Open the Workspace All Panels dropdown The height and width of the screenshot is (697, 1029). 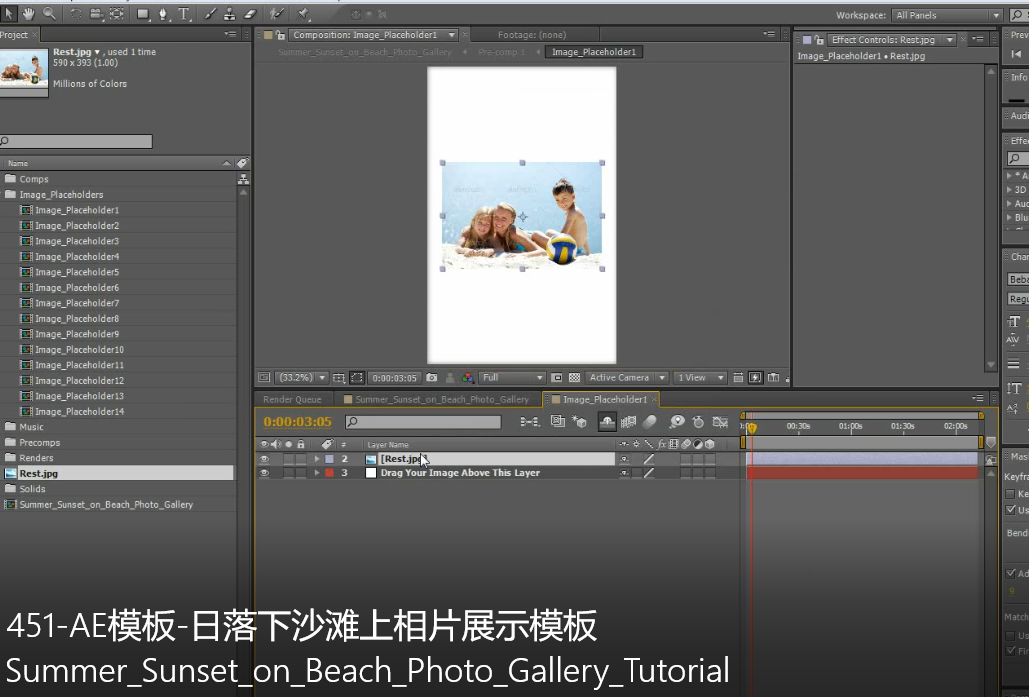pos(946,15)
